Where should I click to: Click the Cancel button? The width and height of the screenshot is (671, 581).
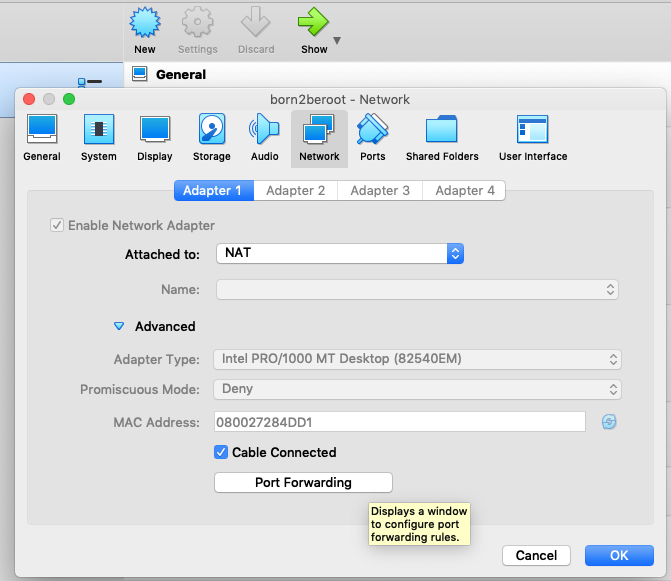[x=536, y=555]
